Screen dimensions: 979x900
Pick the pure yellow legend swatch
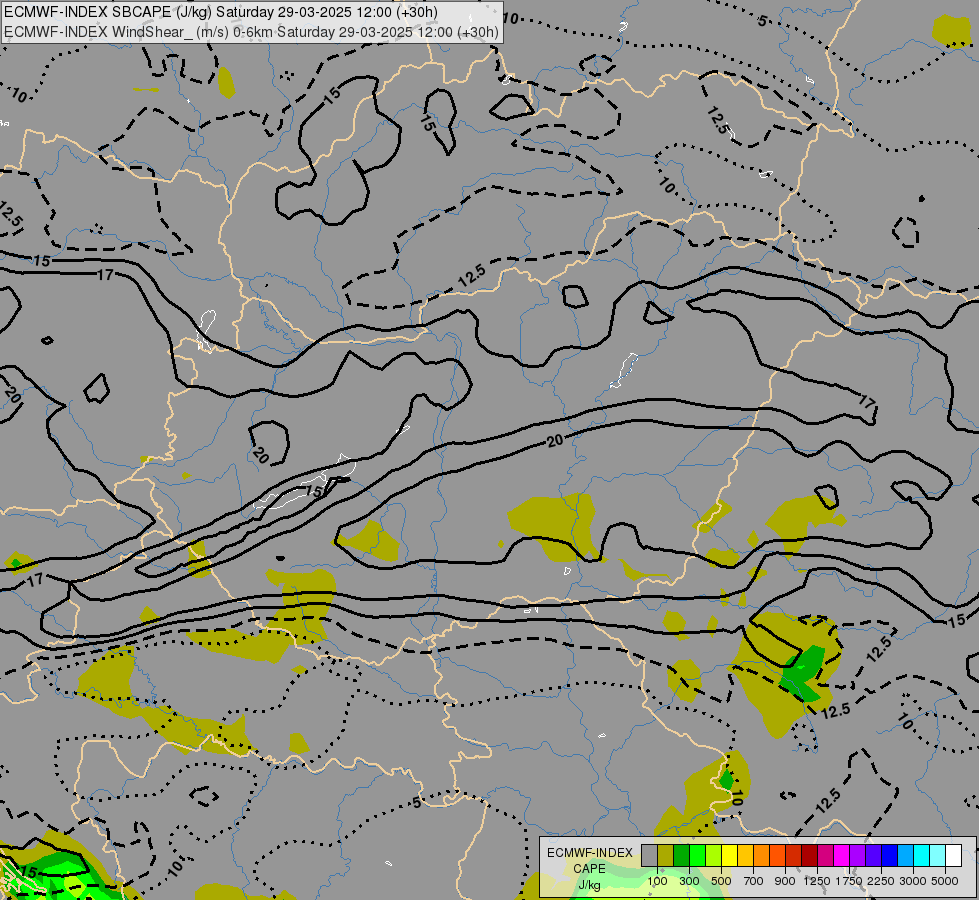[x=729, y=856]
